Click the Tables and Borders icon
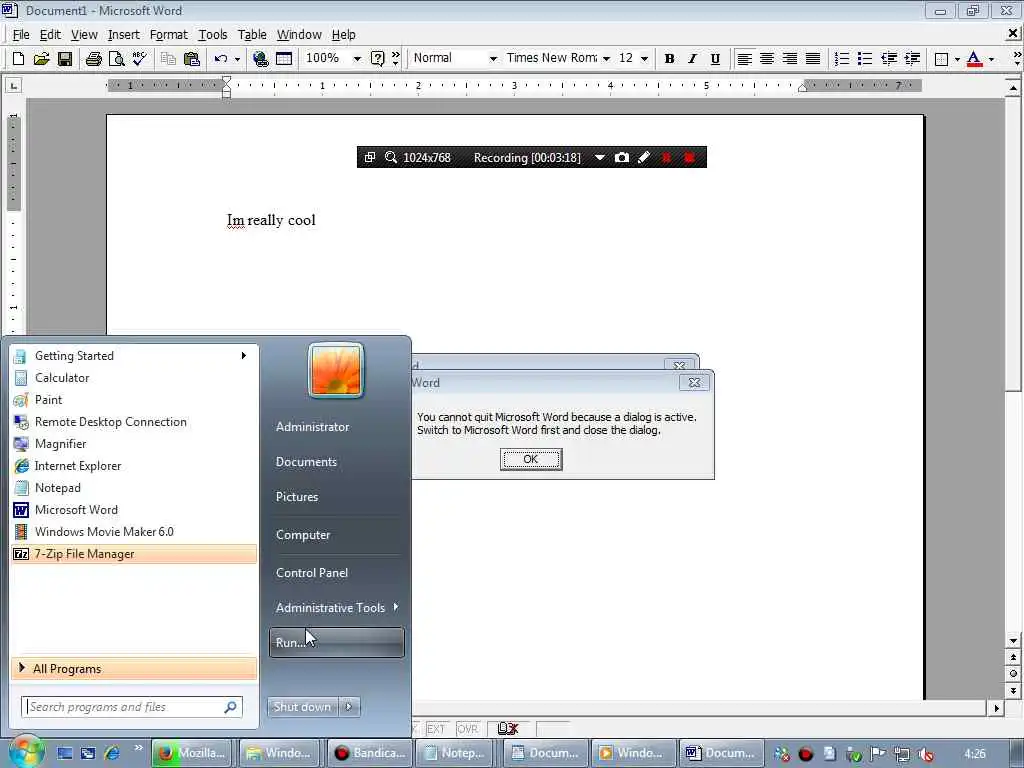Image resolution: width=1024 pixels, height=768 pixels. point(284,59)
